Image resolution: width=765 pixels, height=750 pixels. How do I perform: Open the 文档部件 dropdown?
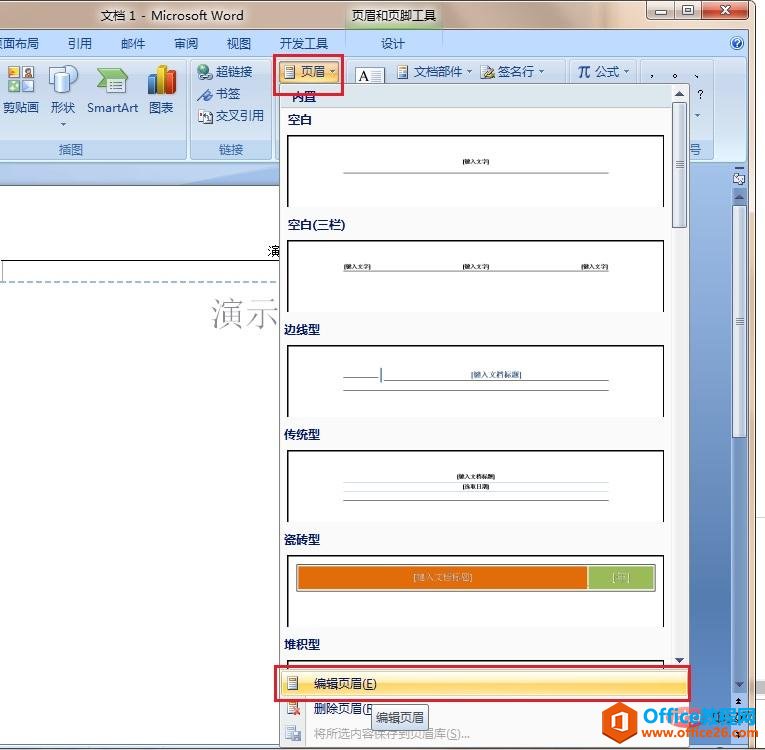434,72
